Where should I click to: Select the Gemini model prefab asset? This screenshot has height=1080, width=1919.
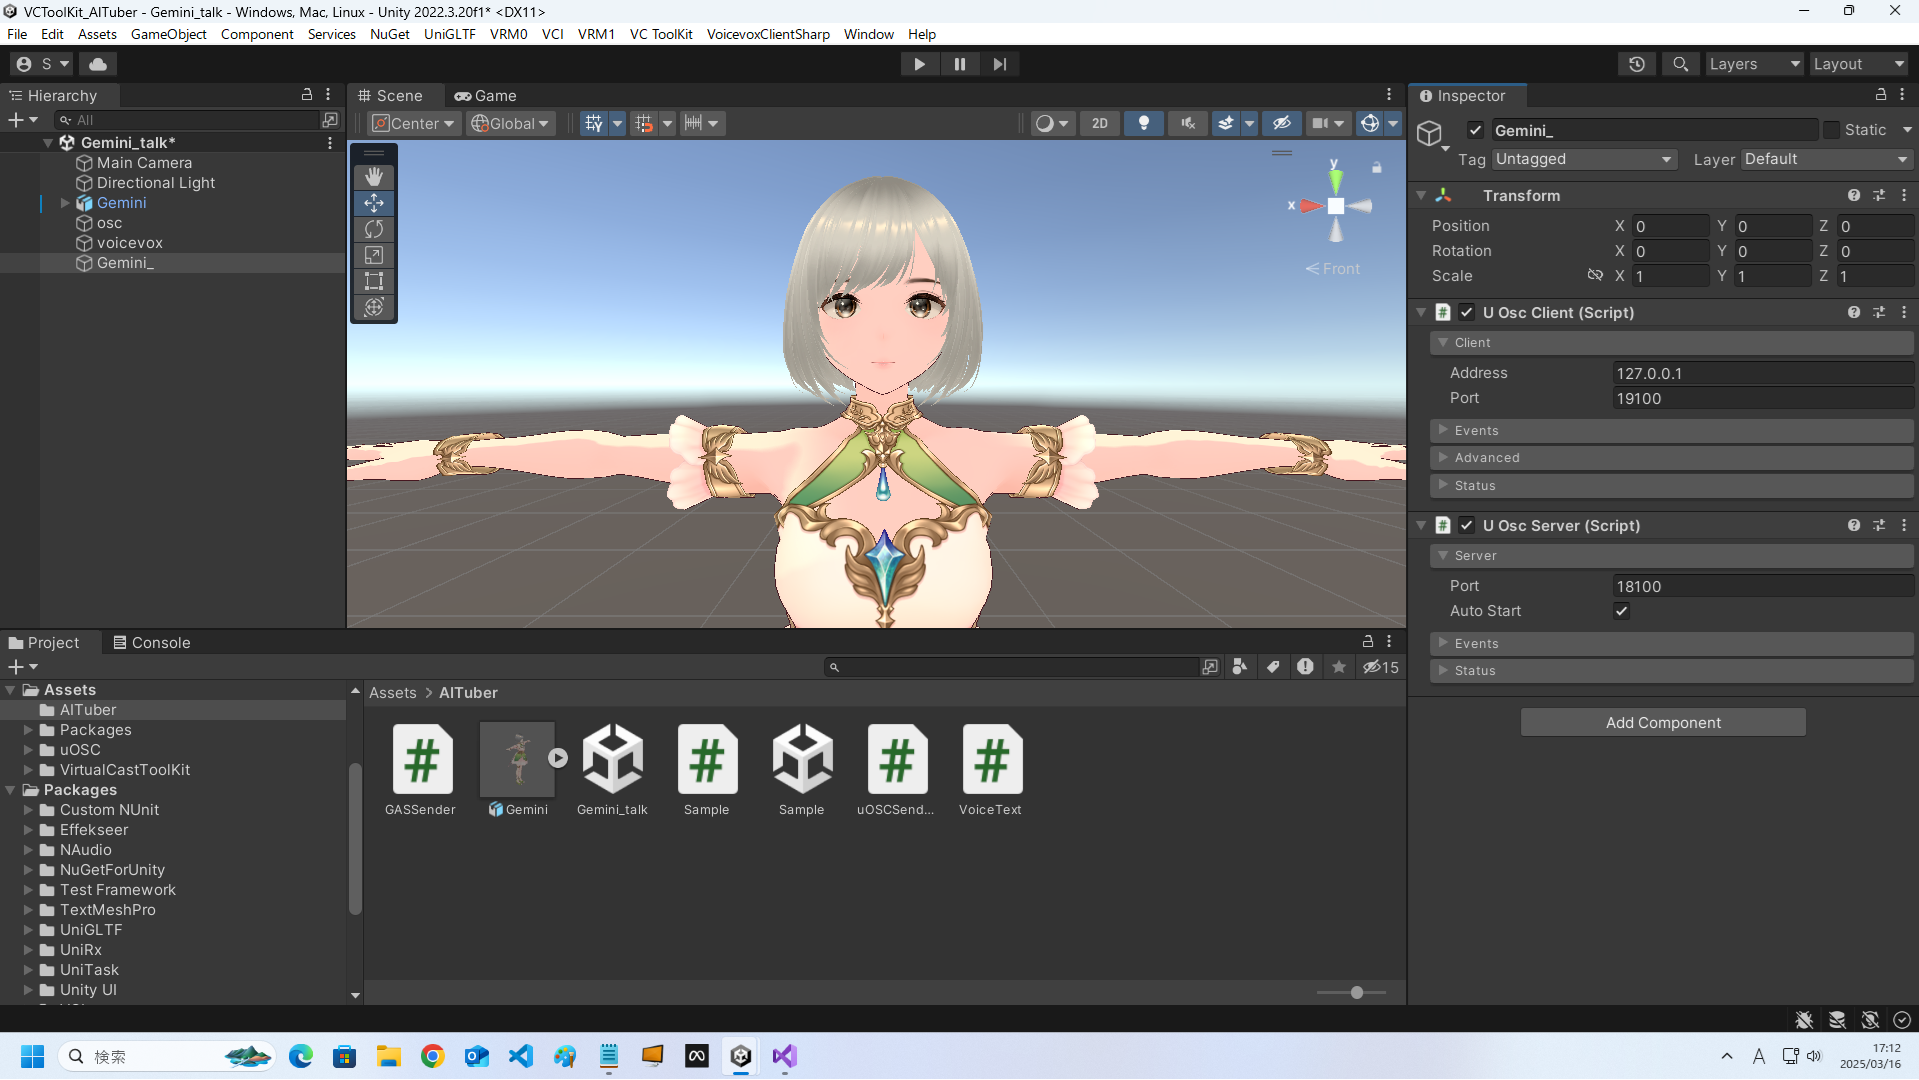tap(518, 770)
